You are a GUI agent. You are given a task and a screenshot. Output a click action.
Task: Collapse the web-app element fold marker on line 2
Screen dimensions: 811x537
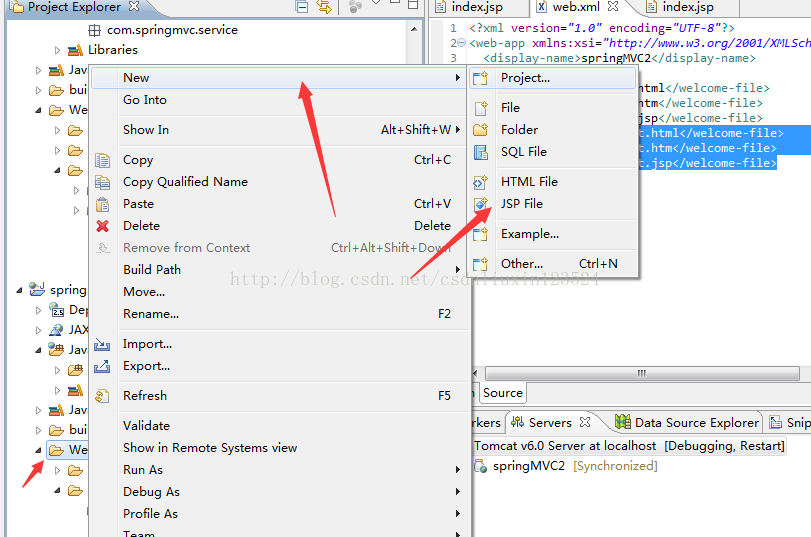click(462, 43)
